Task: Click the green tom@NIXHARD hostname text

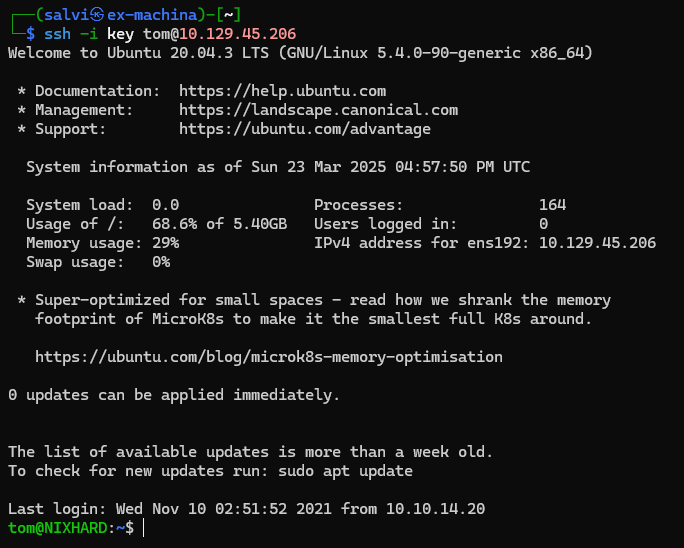Action: click(x=62, y=528)
